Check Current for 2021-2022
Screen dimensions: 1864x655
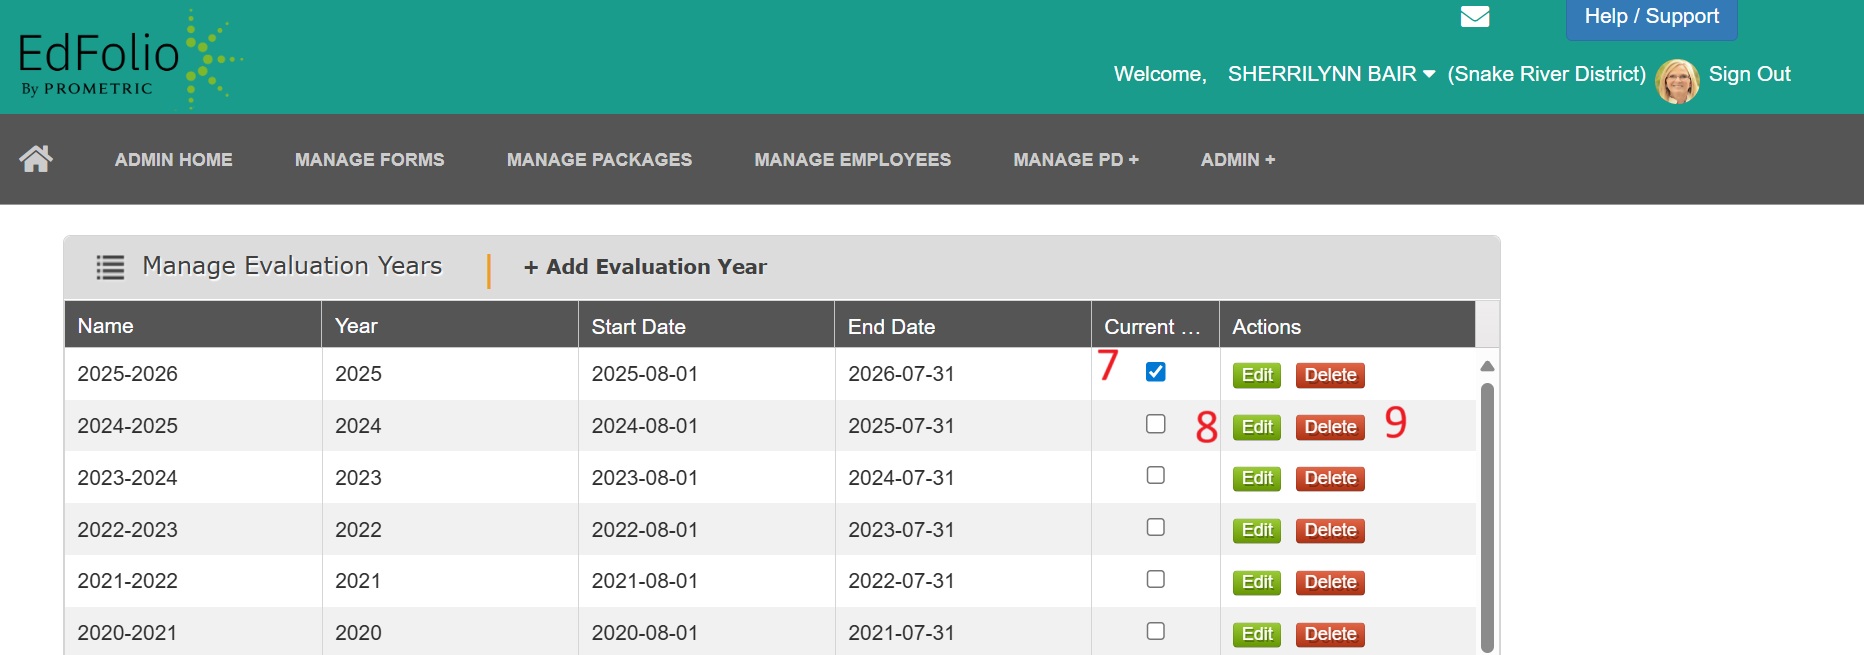click(1155, 579)
